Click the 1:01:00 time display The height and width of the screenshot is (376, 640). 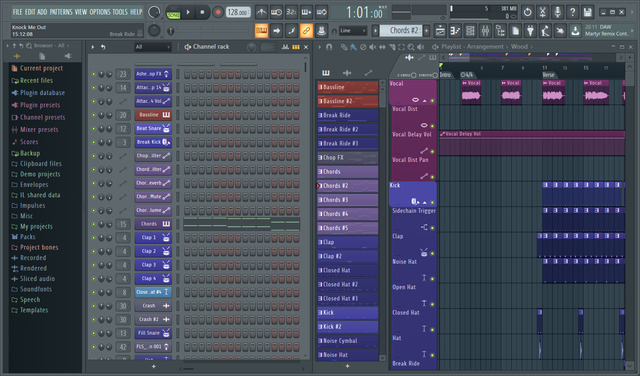[364, 13]
